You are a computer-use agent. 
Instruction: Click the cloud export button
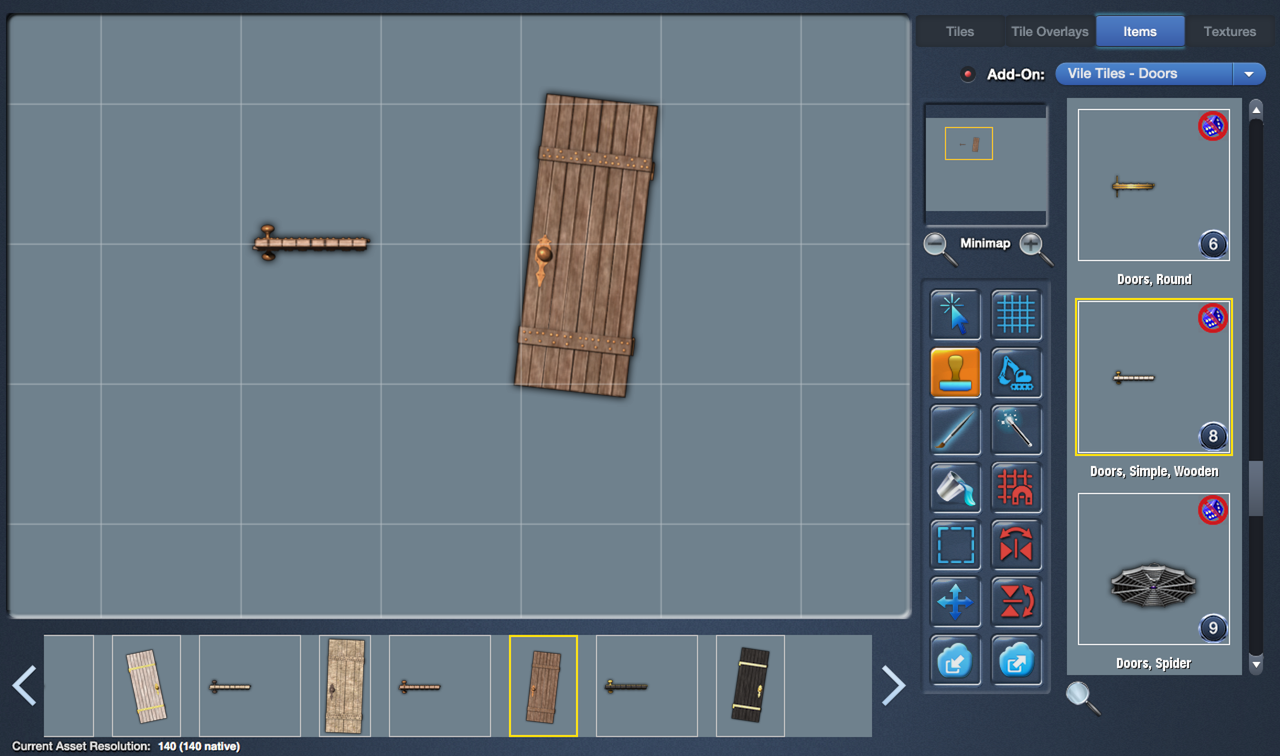pos(1016,660)
